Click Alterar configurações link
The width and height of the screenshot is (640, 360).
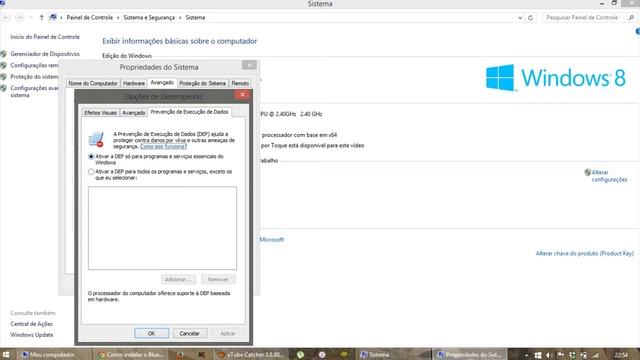[x=609, y=176]
